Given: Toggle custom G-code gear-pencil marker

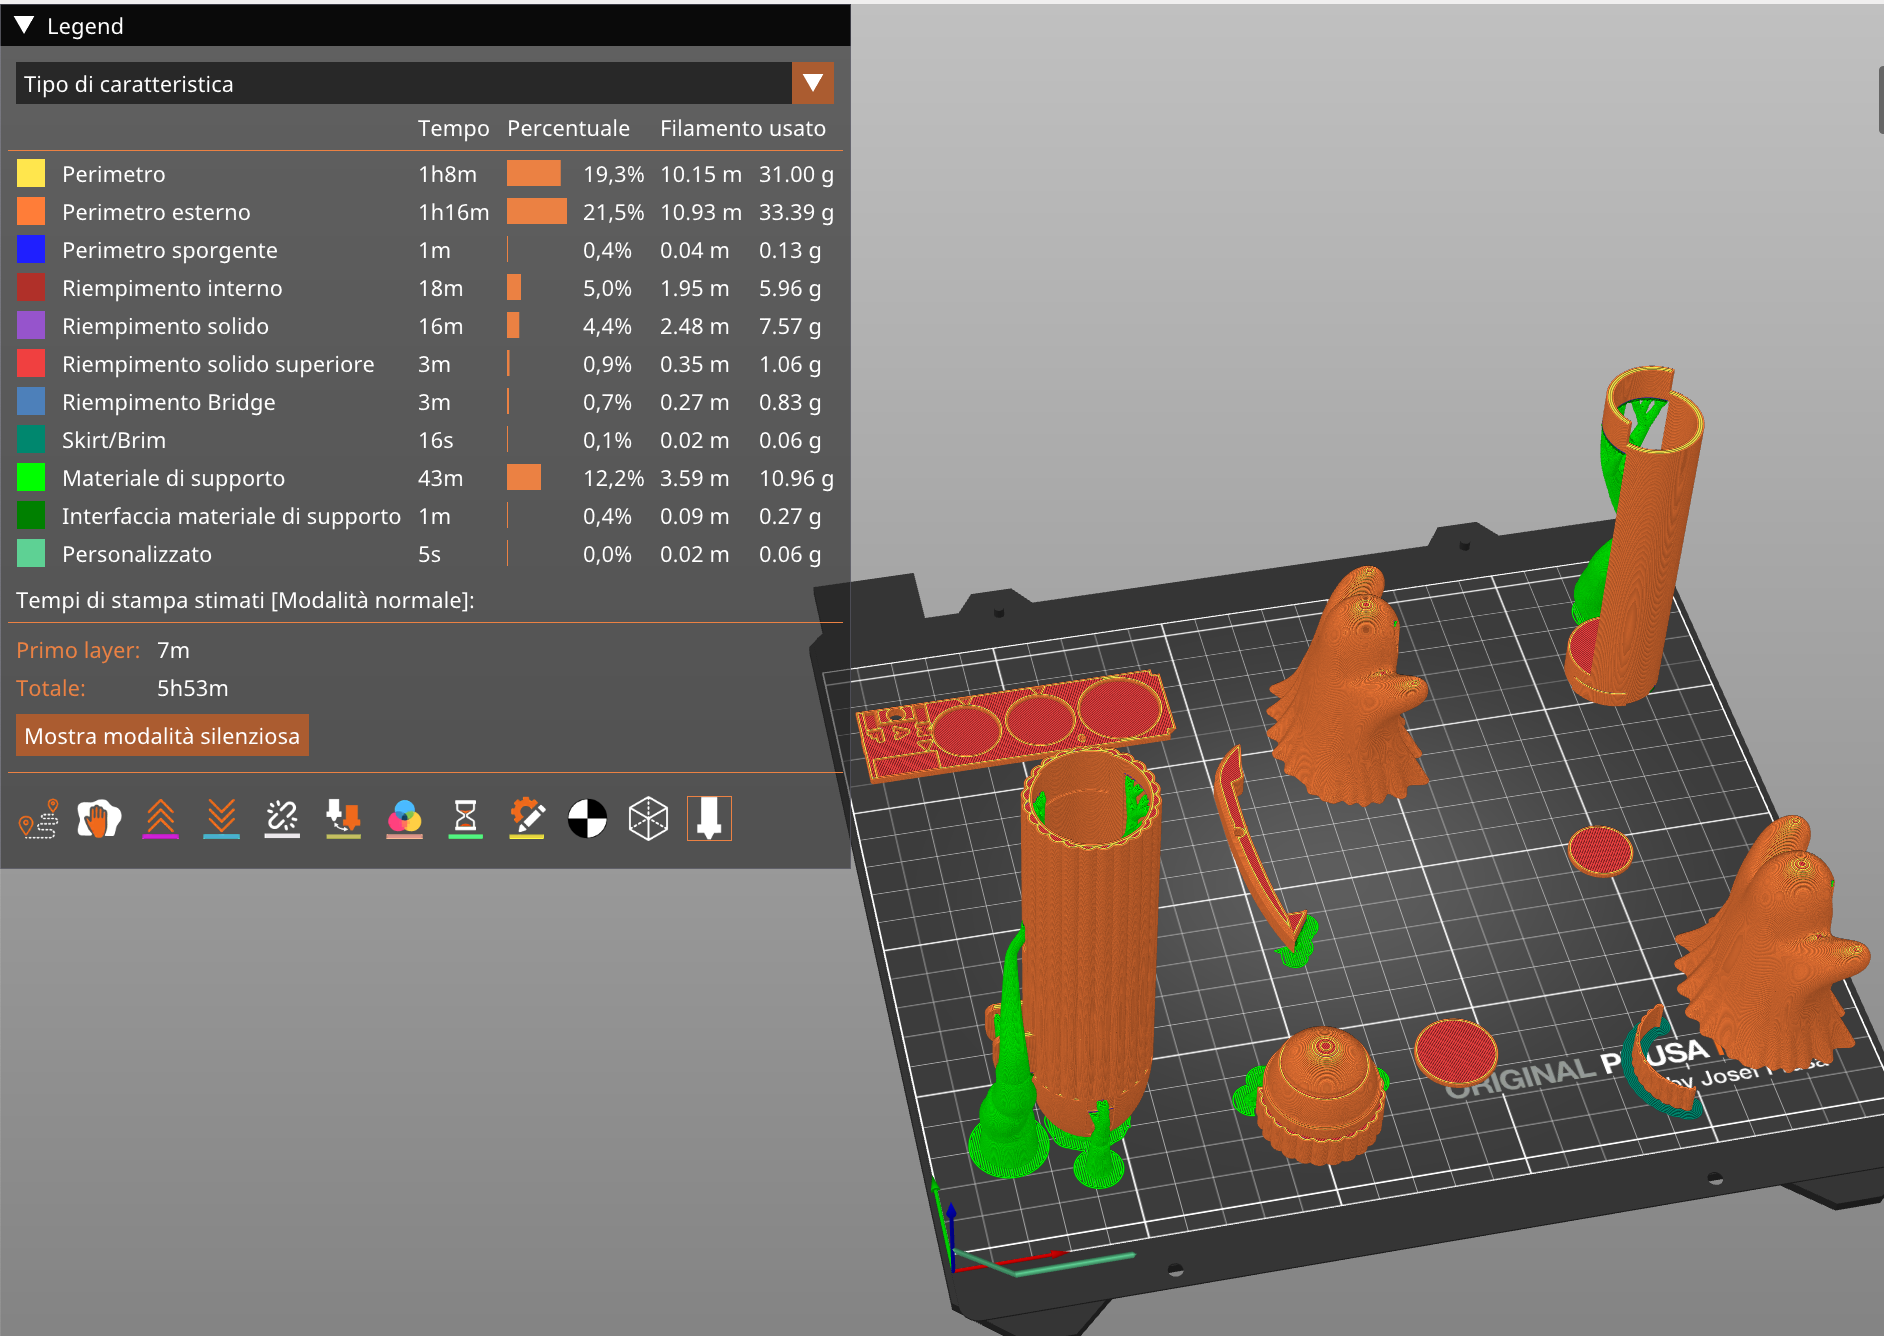Looking at the screenshot, I should coord(526,819).
